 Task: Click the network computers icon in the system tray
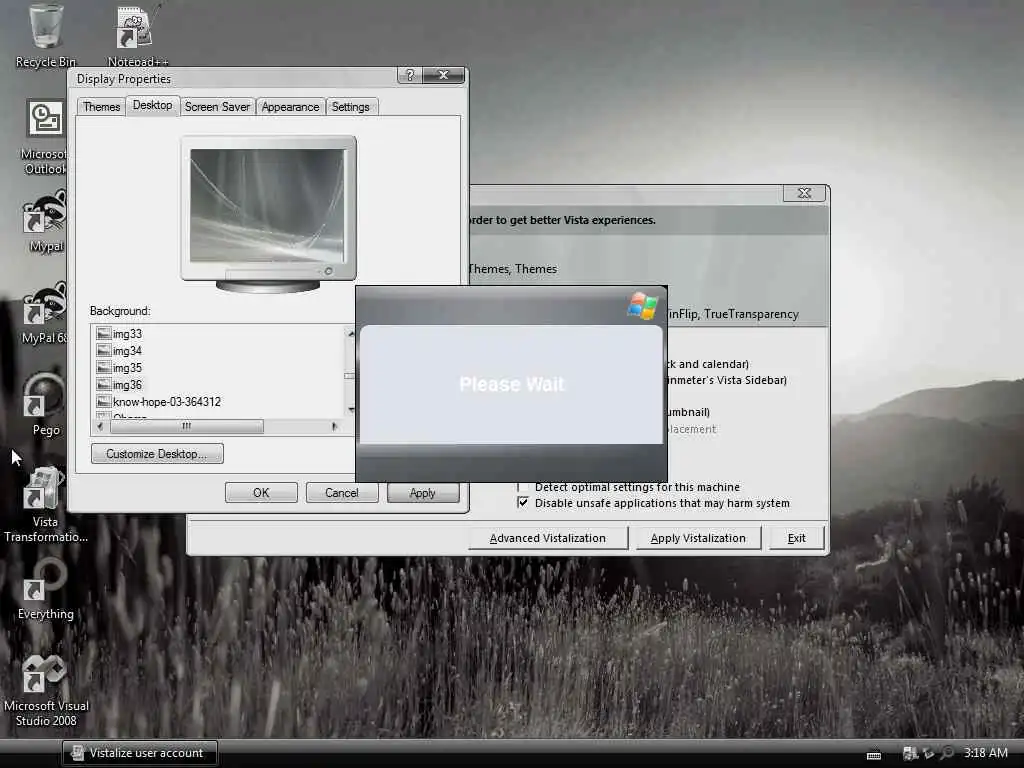(x=910, y=753)
